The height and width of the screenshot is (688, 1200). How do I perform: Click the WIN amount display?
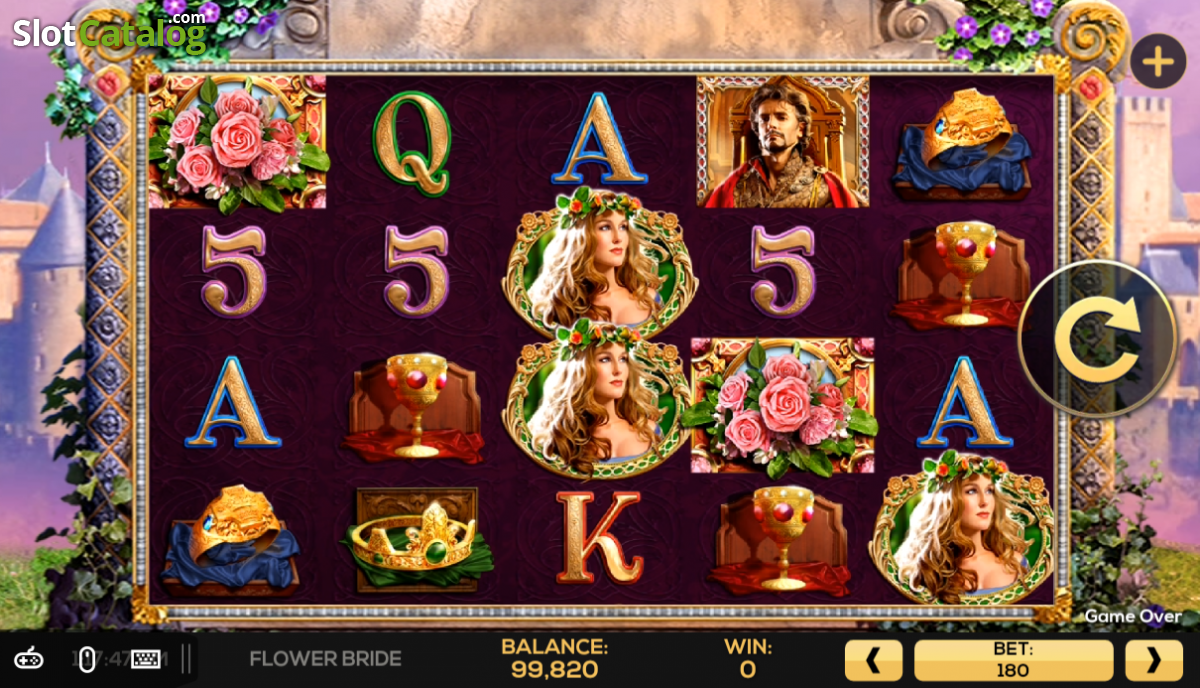(747, 659)
